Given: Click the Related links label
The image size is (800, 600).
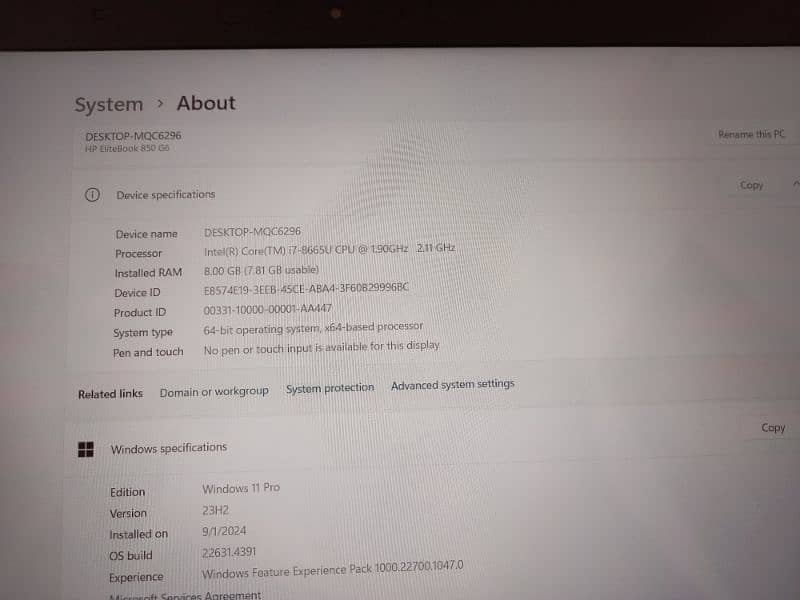Looking at the screenshot, I should [x=110, y=394].
